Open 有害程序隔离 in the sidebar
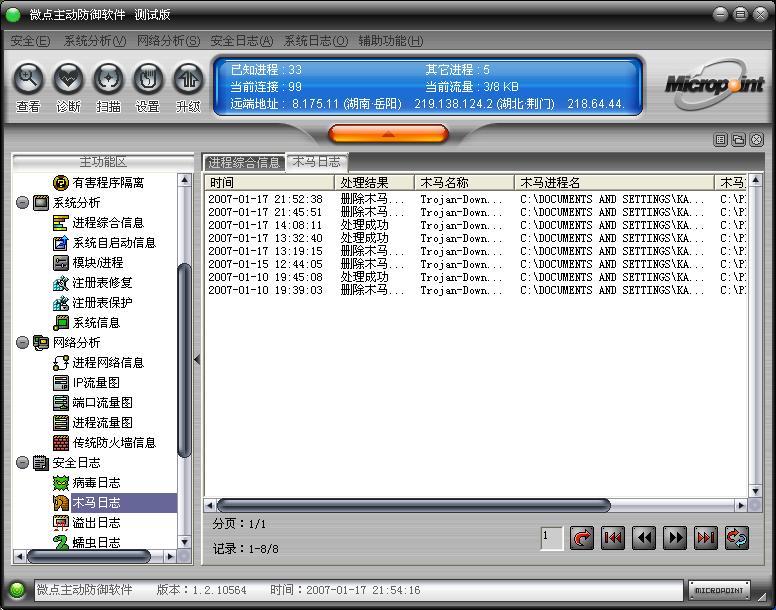This screenshot has height=610, width=776. (98, 183)
